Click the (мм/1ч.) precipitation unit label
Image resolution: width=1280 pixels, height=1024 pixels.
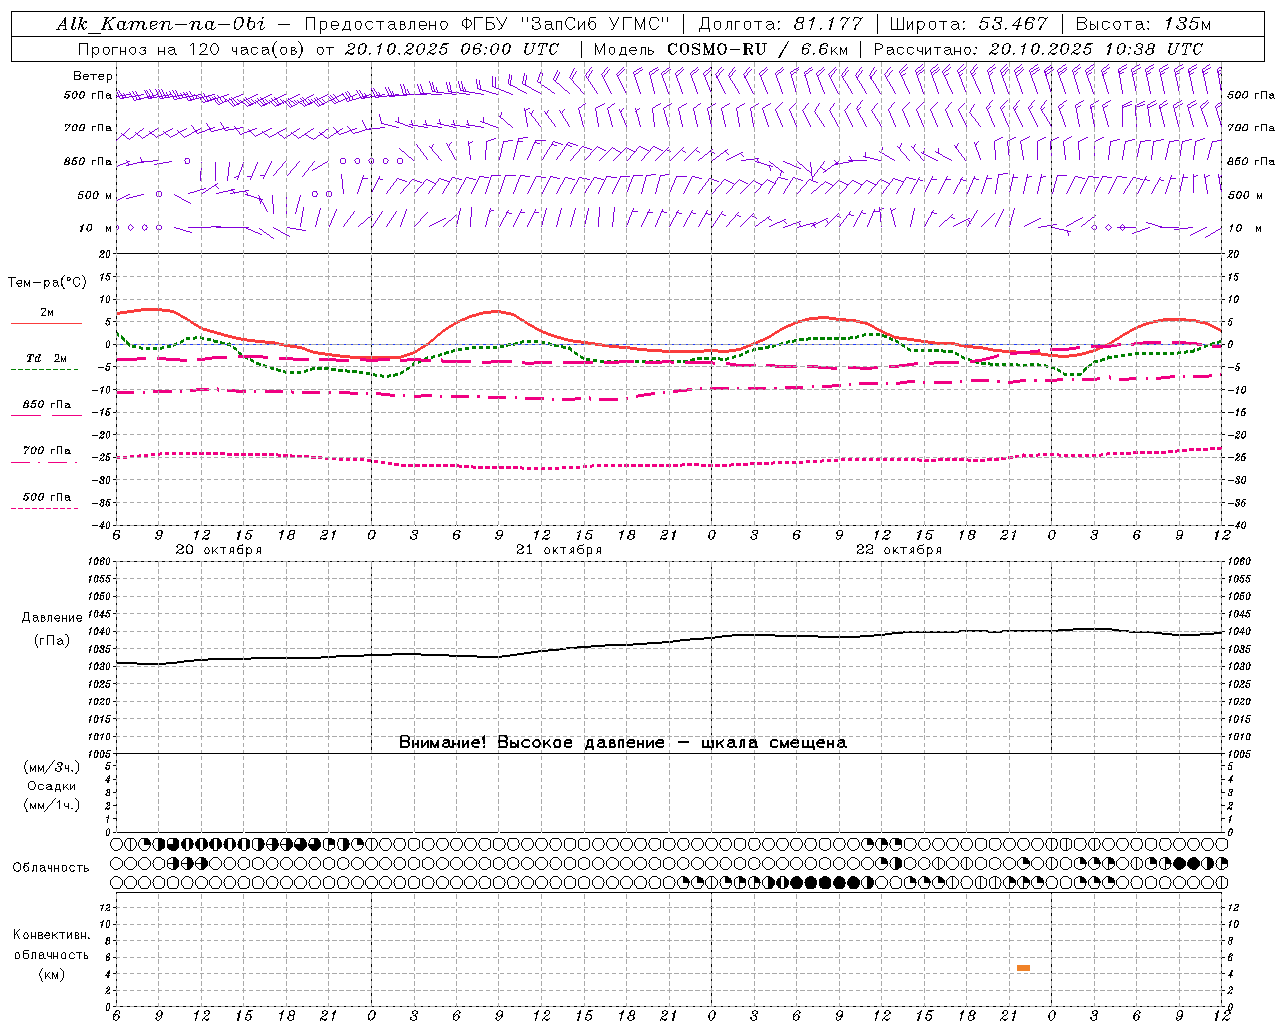tap(52, 805)
